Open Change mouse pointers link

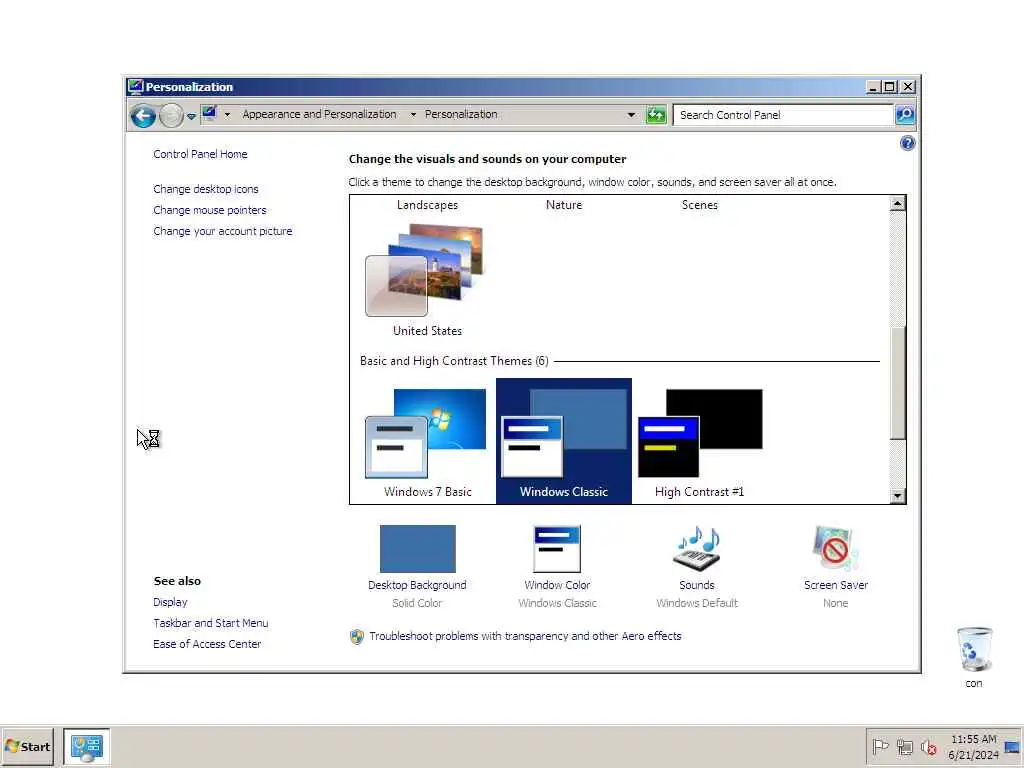click(x=210, y=210)
